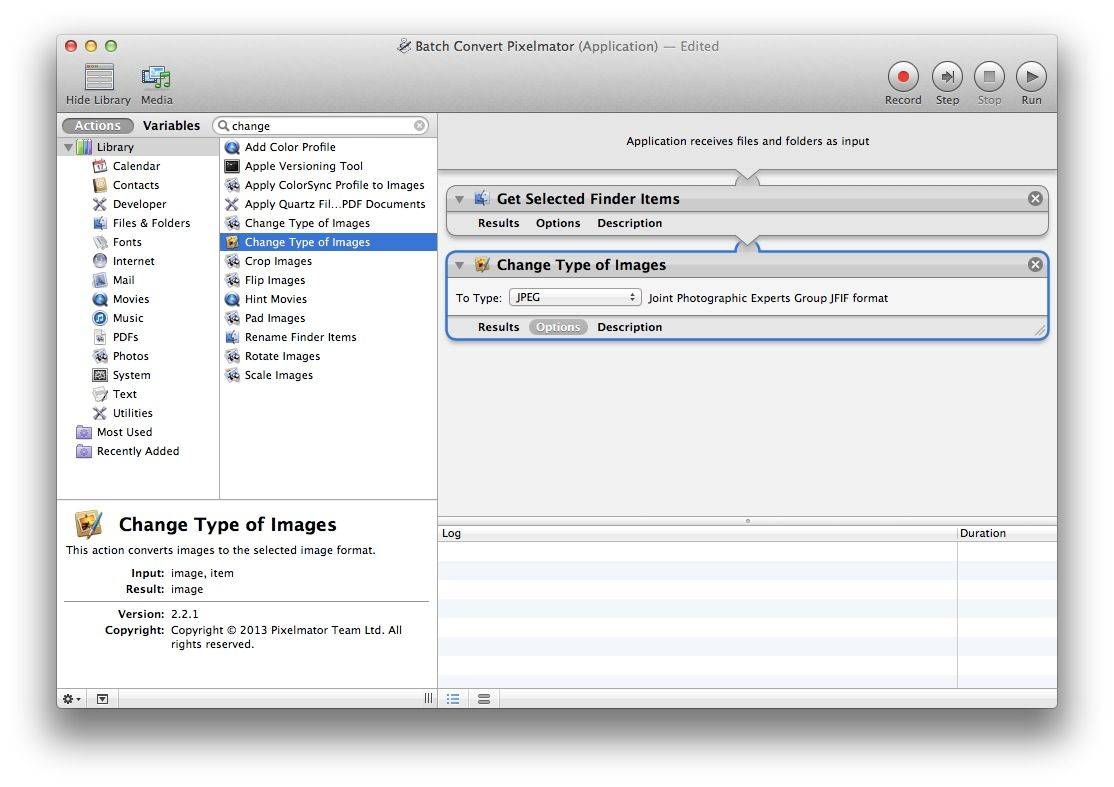Collapse the Change Type of Images action
1114x787 pixels.
coord(460,265)
